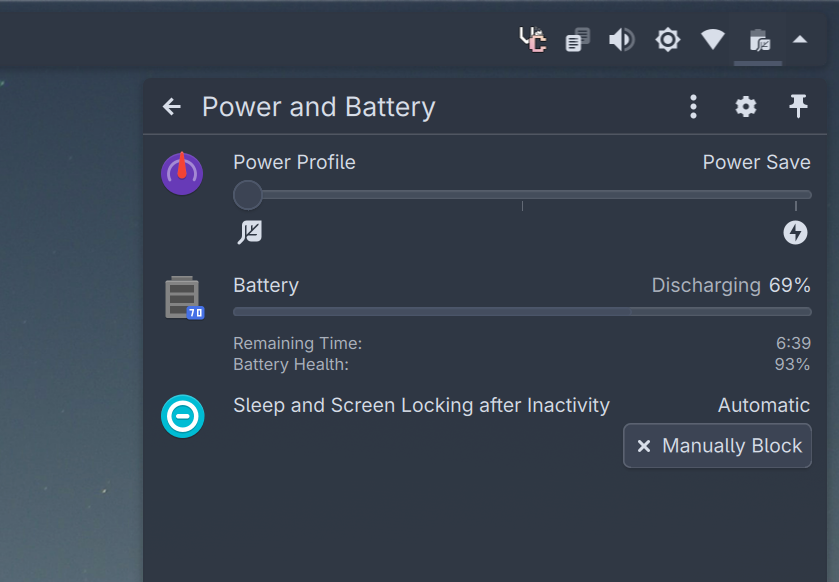
Task: Click the Power Save profile label
Action: pyautogui.click(x=756, y=162)
